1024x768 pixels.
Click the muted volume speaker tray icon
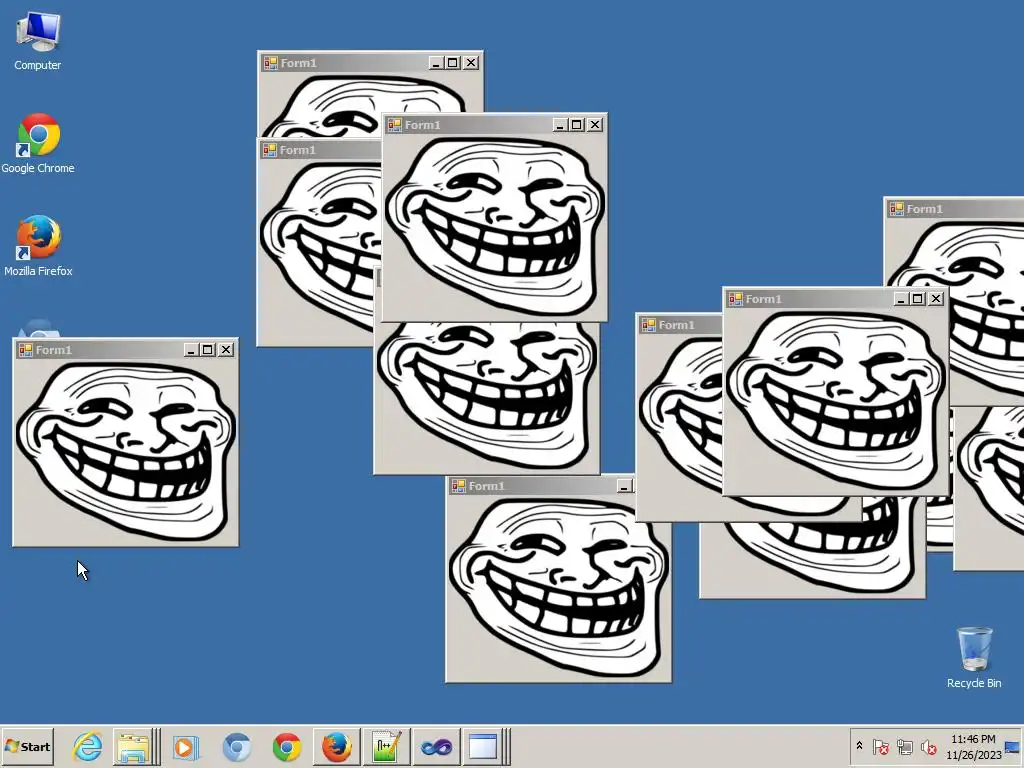click(928, 746)
